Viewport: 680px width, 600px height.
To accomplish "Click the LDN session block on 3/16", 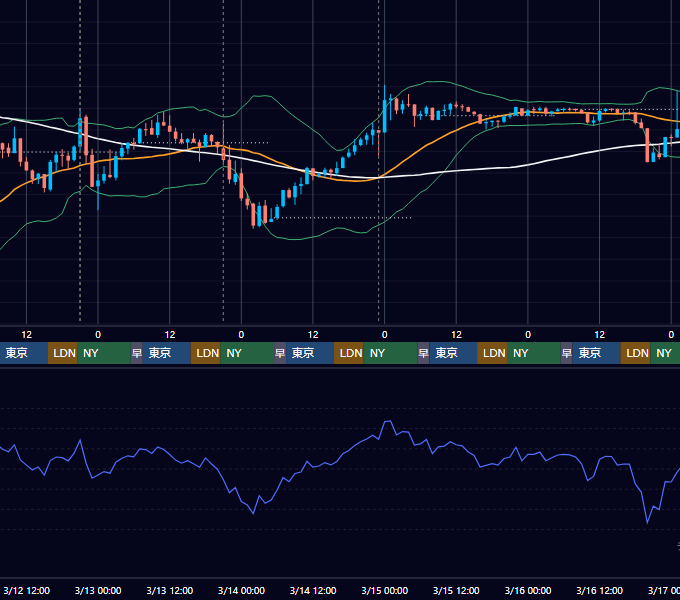I will point(635,353).
